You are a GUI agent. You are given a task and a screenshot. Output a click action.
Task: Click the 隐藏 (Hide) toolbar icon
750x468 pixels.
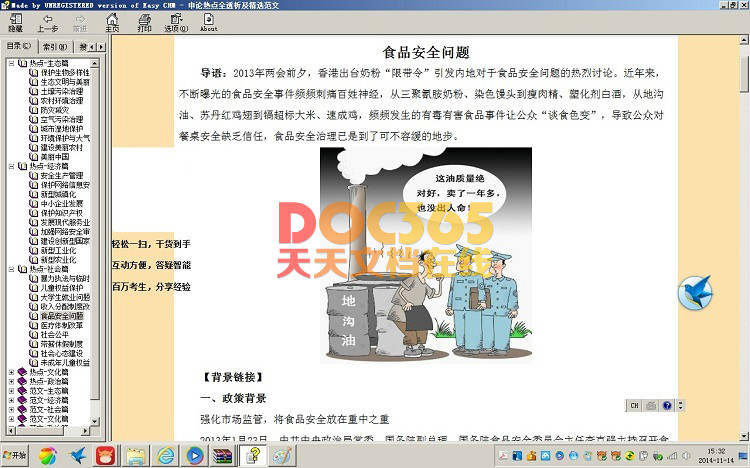point(15,22)
